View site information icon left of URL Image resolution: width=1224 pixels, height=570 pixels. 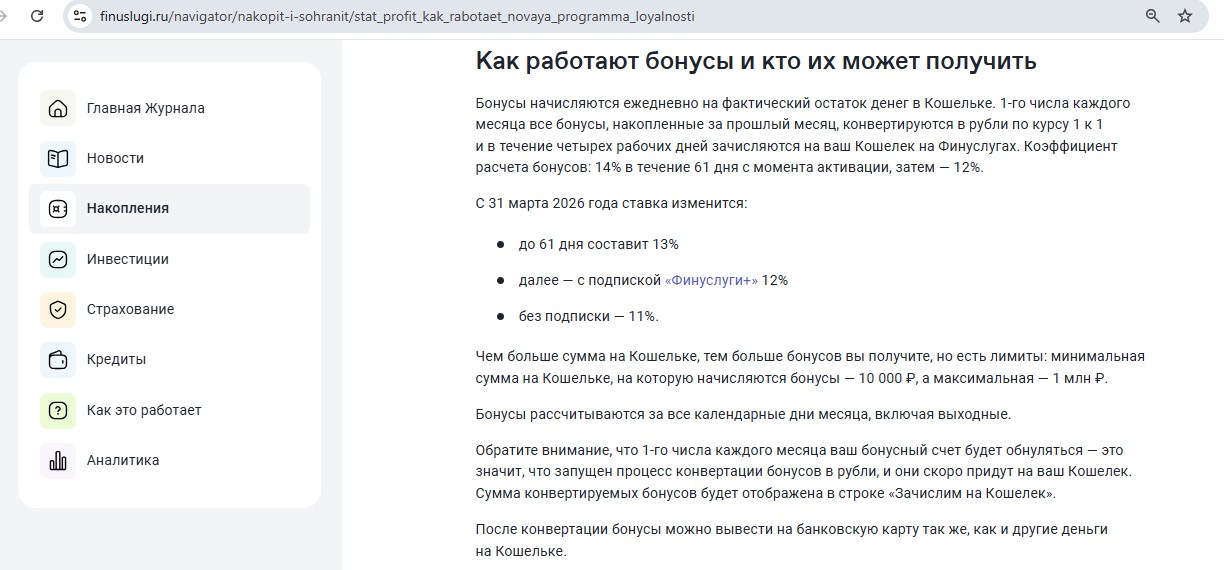click(82, 16)
